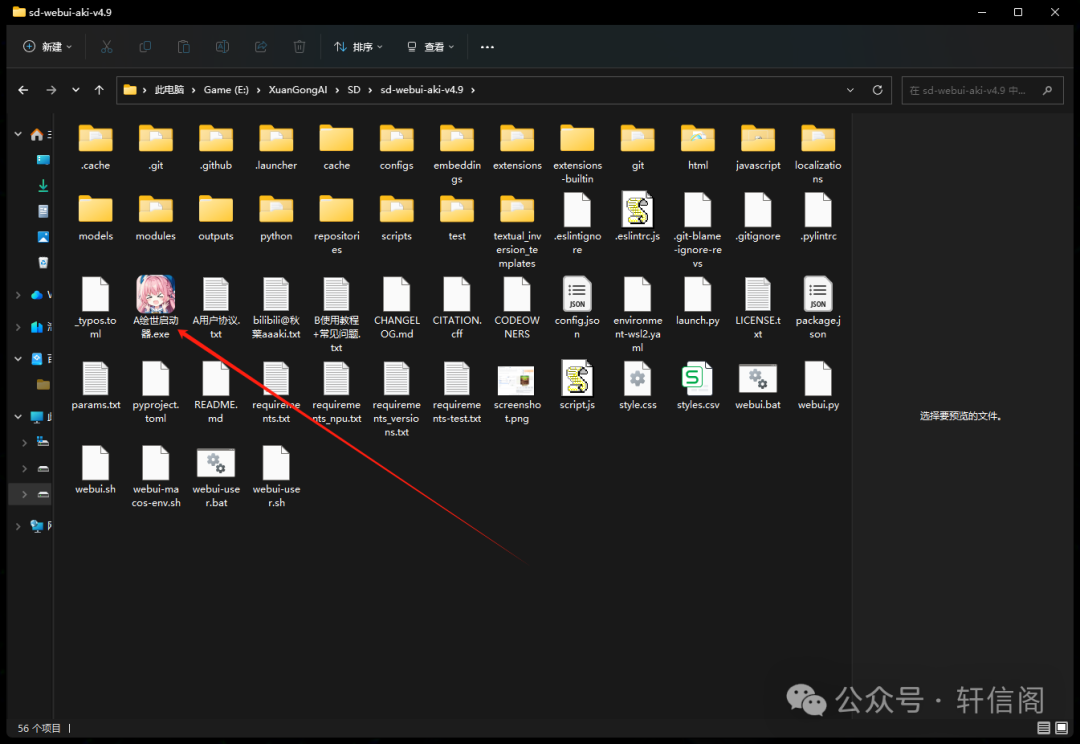1080x744 pixels.
Task: Navigate back using the back arrow
Action: click(23, 90)
